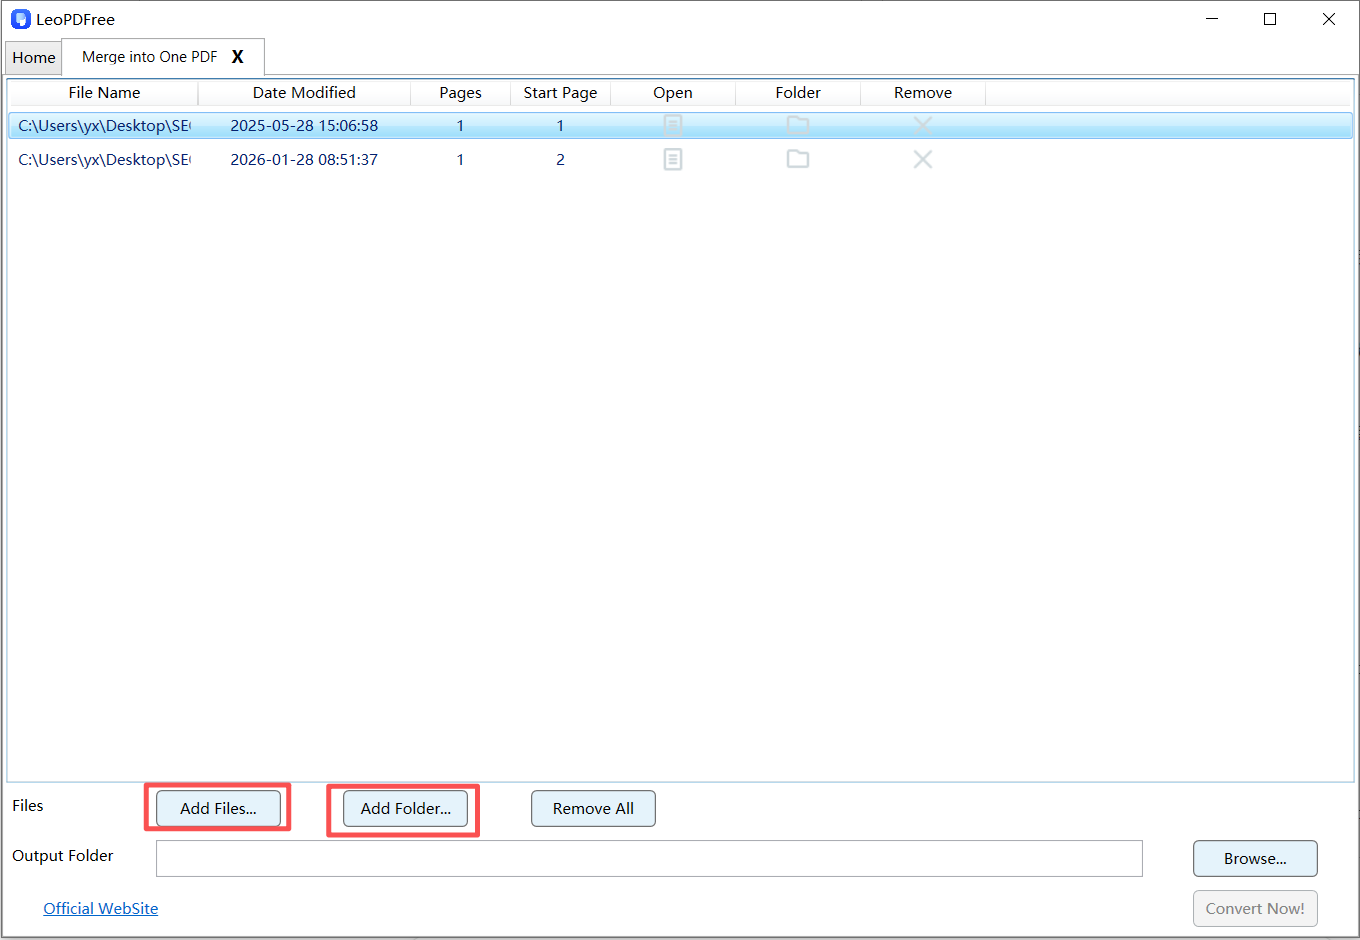The height and width of the screenshot is (940, 1360).
Task: Select the file path in the second row
Action: (104, 160)
